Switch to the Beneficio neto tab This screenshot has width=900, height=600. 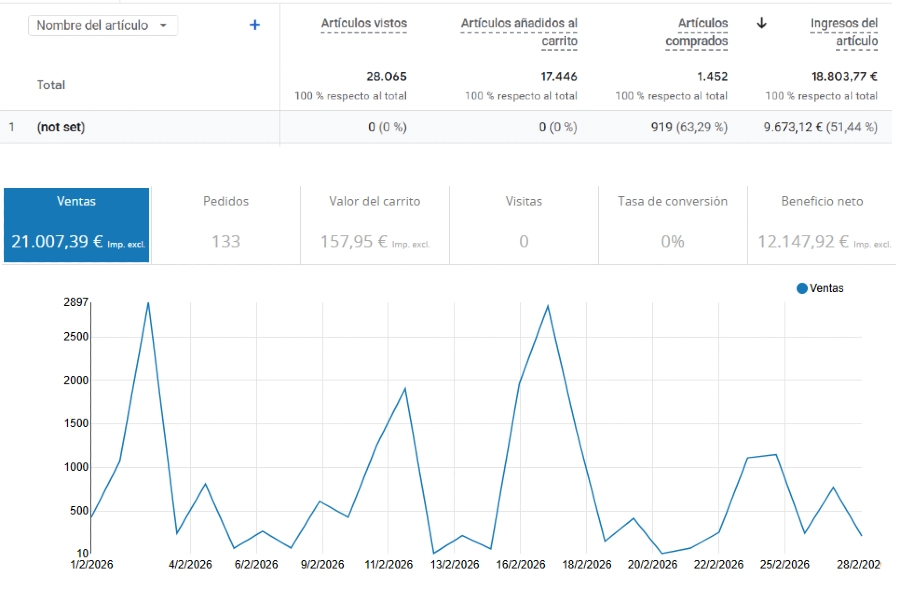(821, 222)
